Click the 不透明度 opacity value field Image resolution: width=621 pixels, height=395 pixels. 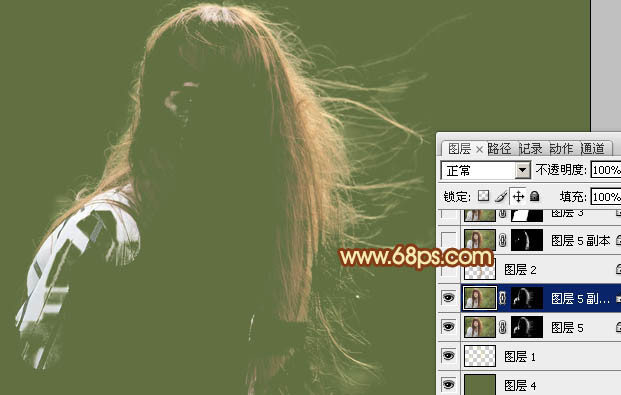click(606, 170)
